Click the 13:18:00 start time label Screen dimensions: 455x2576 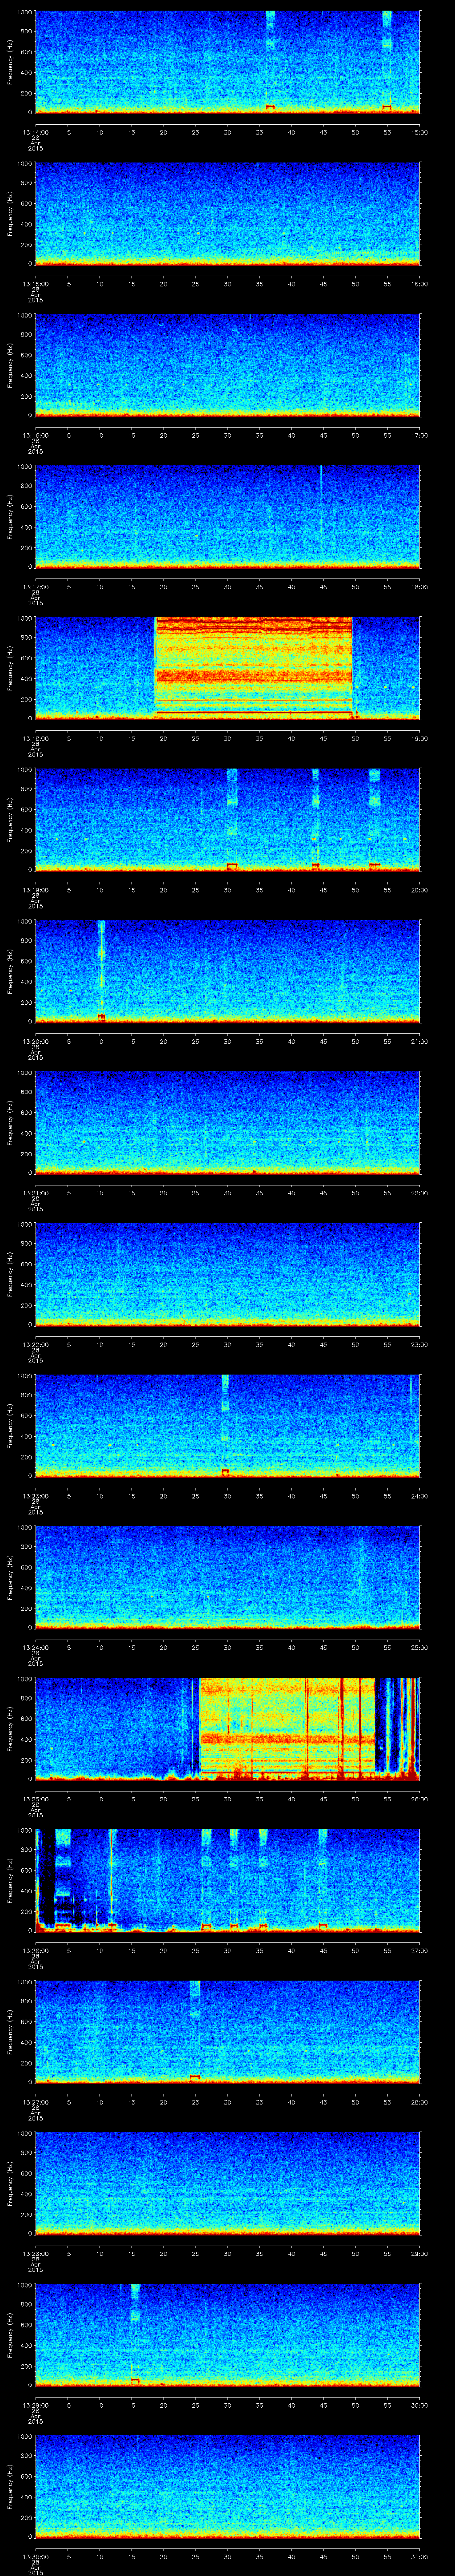coord(35,738)
